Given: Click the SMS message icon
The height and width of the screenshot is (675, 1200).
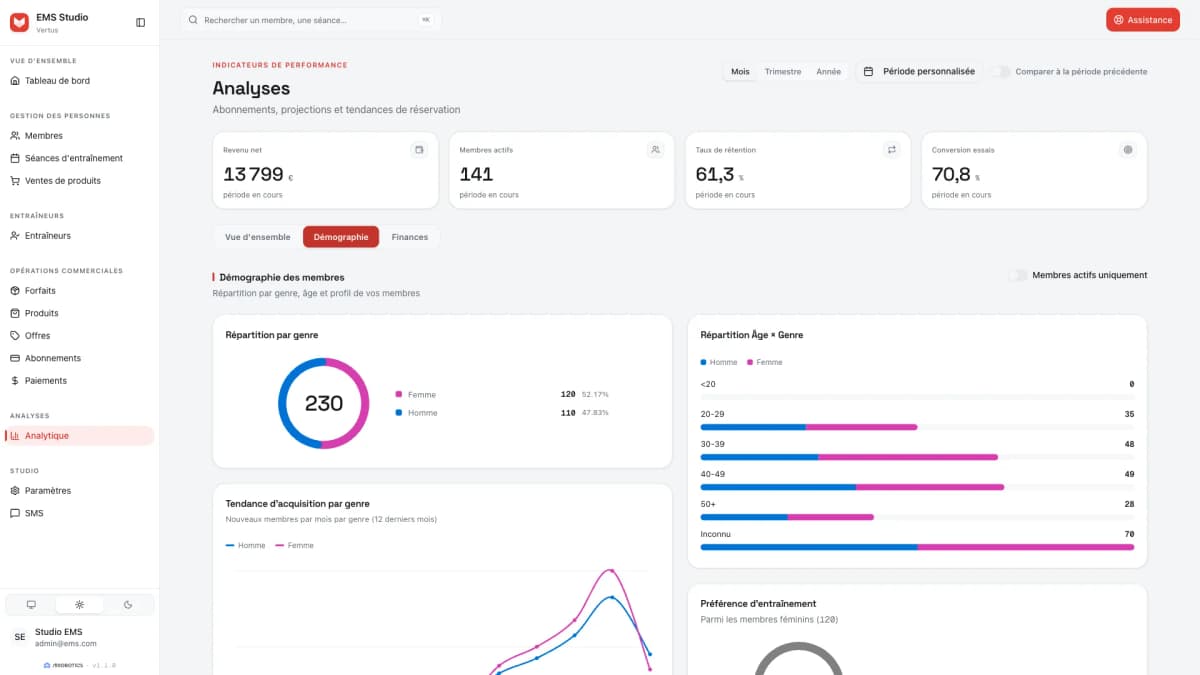Looking at the screenshot, I should [15, 513].
